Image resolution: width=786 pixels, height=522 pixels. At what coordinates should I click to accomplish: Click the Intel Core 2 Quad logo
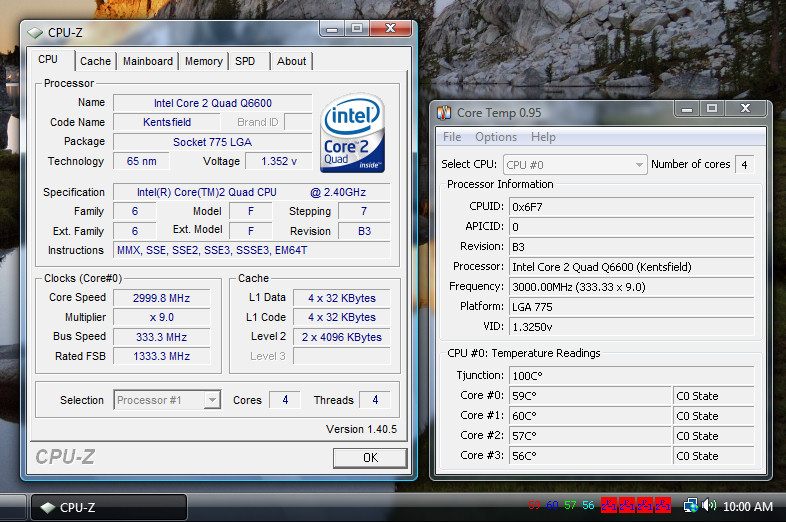click(352, 133)
